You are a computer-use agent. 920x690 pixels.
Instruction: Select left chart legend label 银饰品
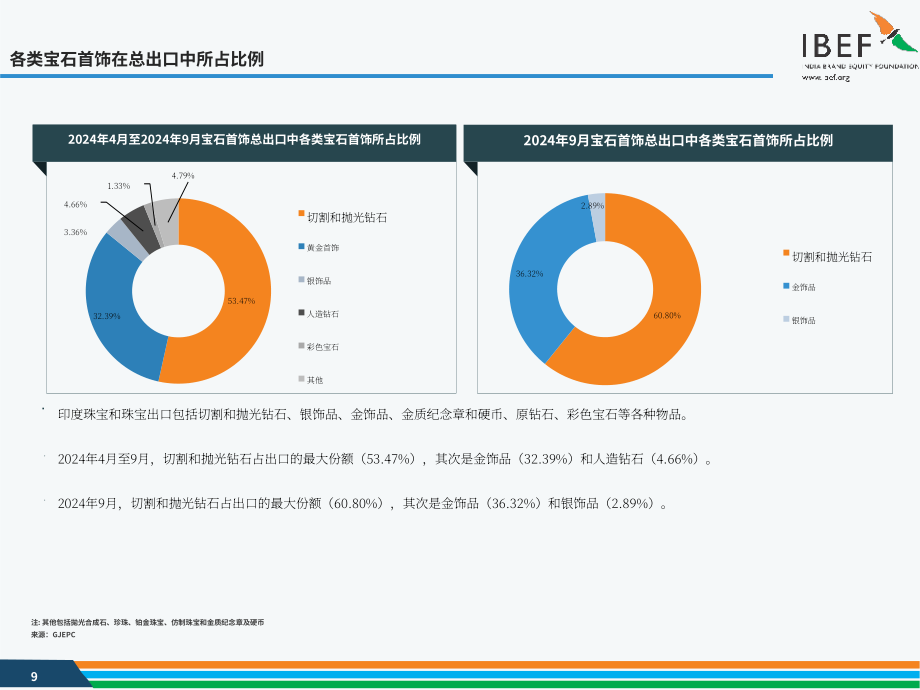point(319,281)
